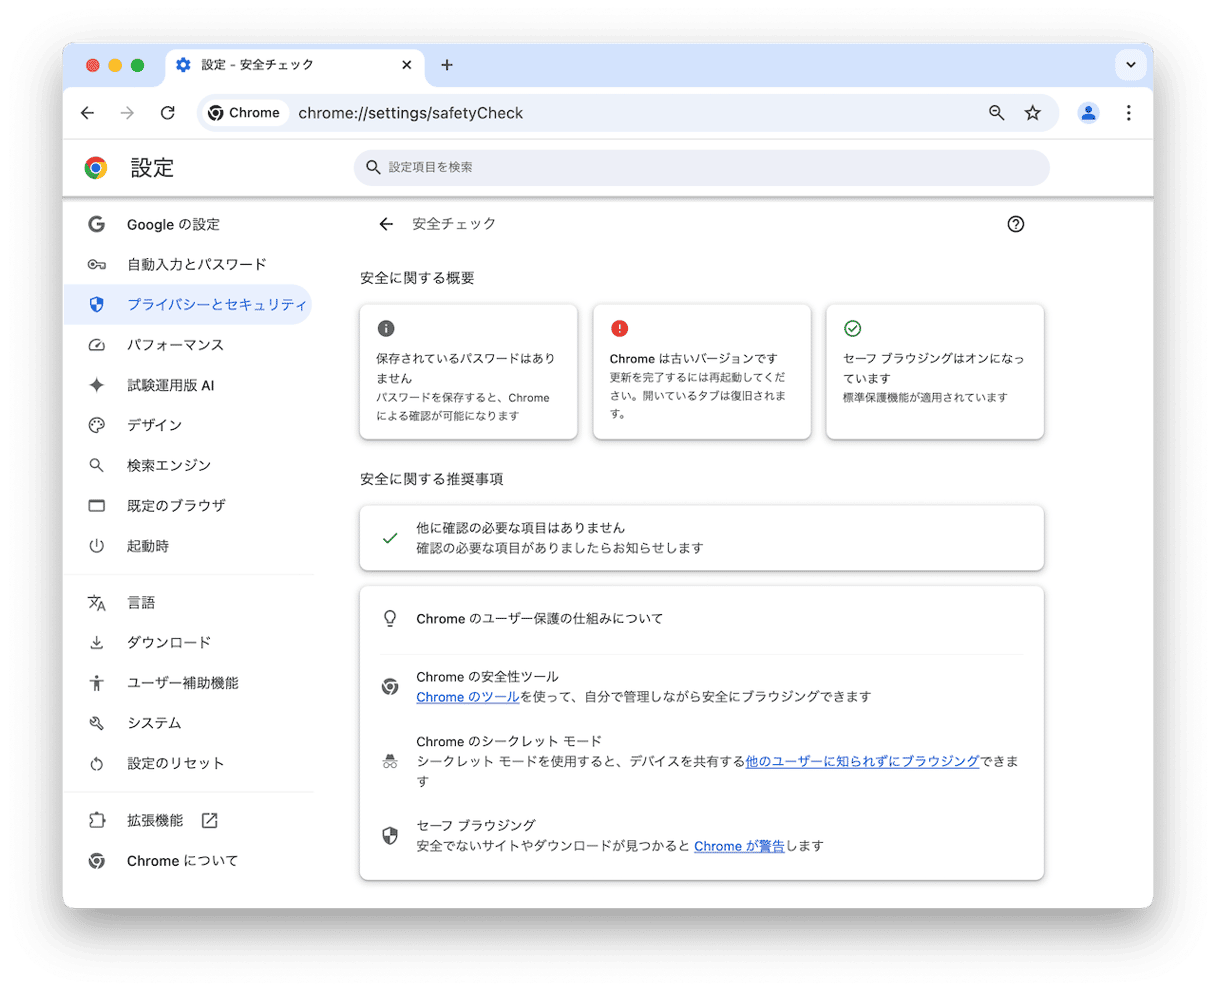Viewport: 1216px width, 991px height.
Task: Open a new tab with the plus button
Action: coord(447,65)
